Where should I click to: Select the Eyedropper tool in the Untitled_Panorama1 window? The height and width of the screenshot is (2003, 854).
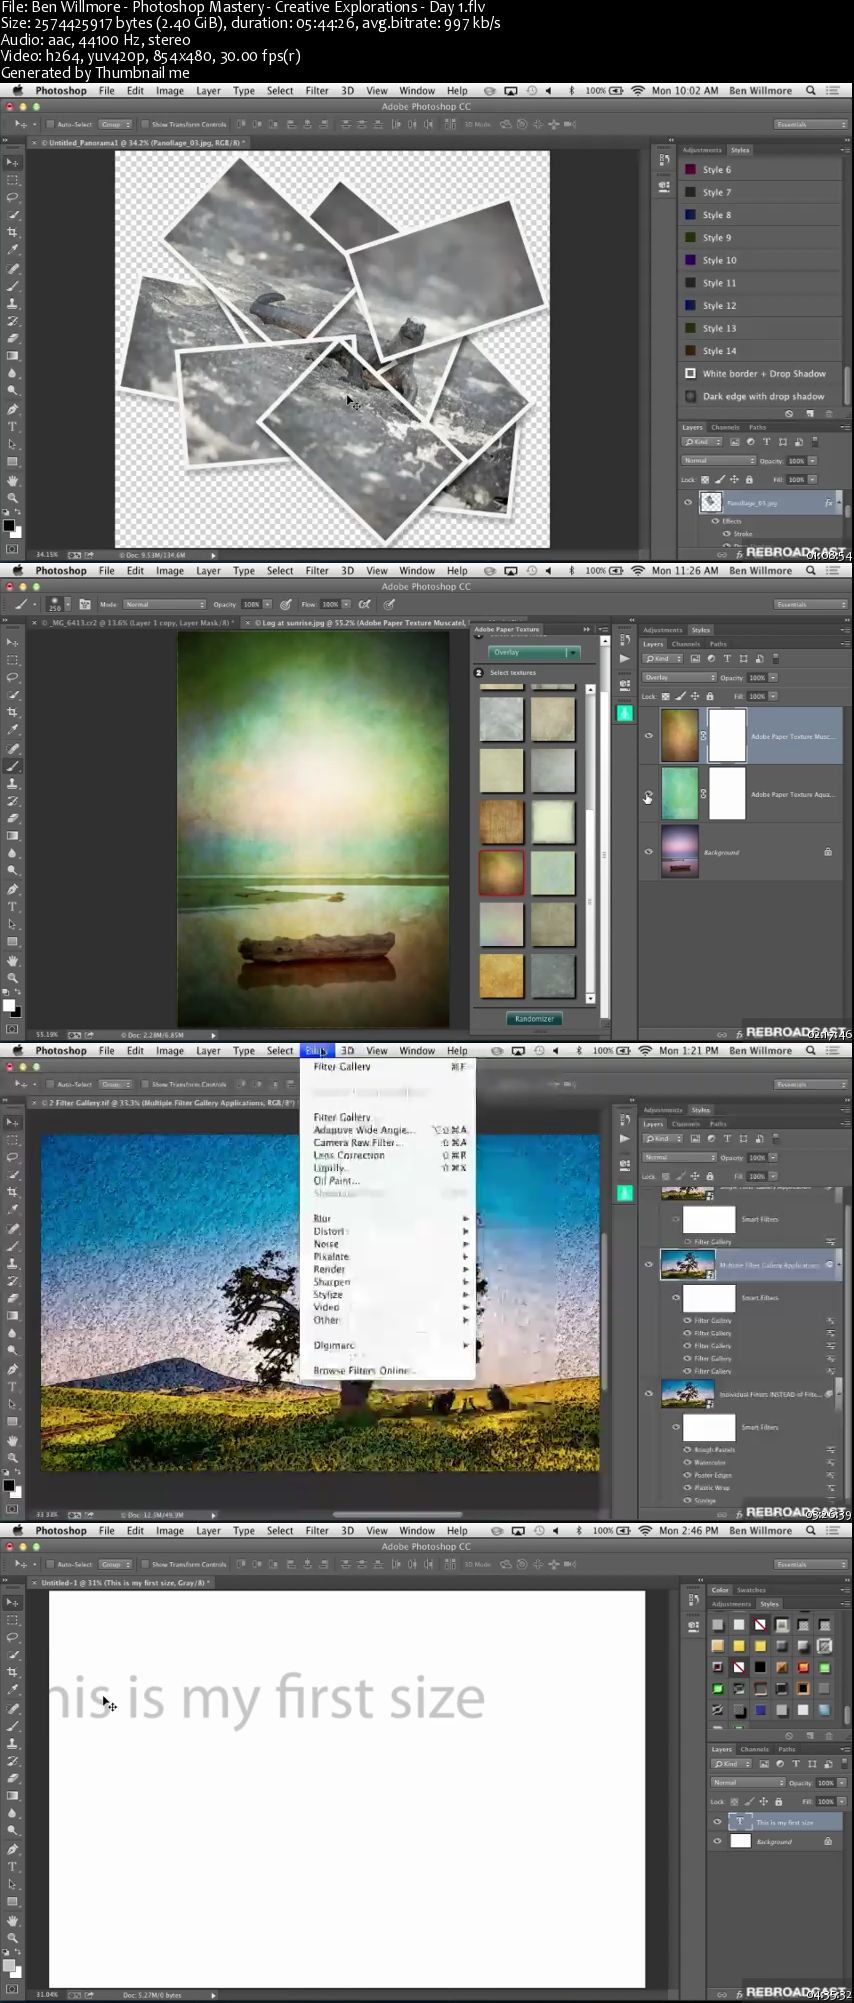coord(13,250)
